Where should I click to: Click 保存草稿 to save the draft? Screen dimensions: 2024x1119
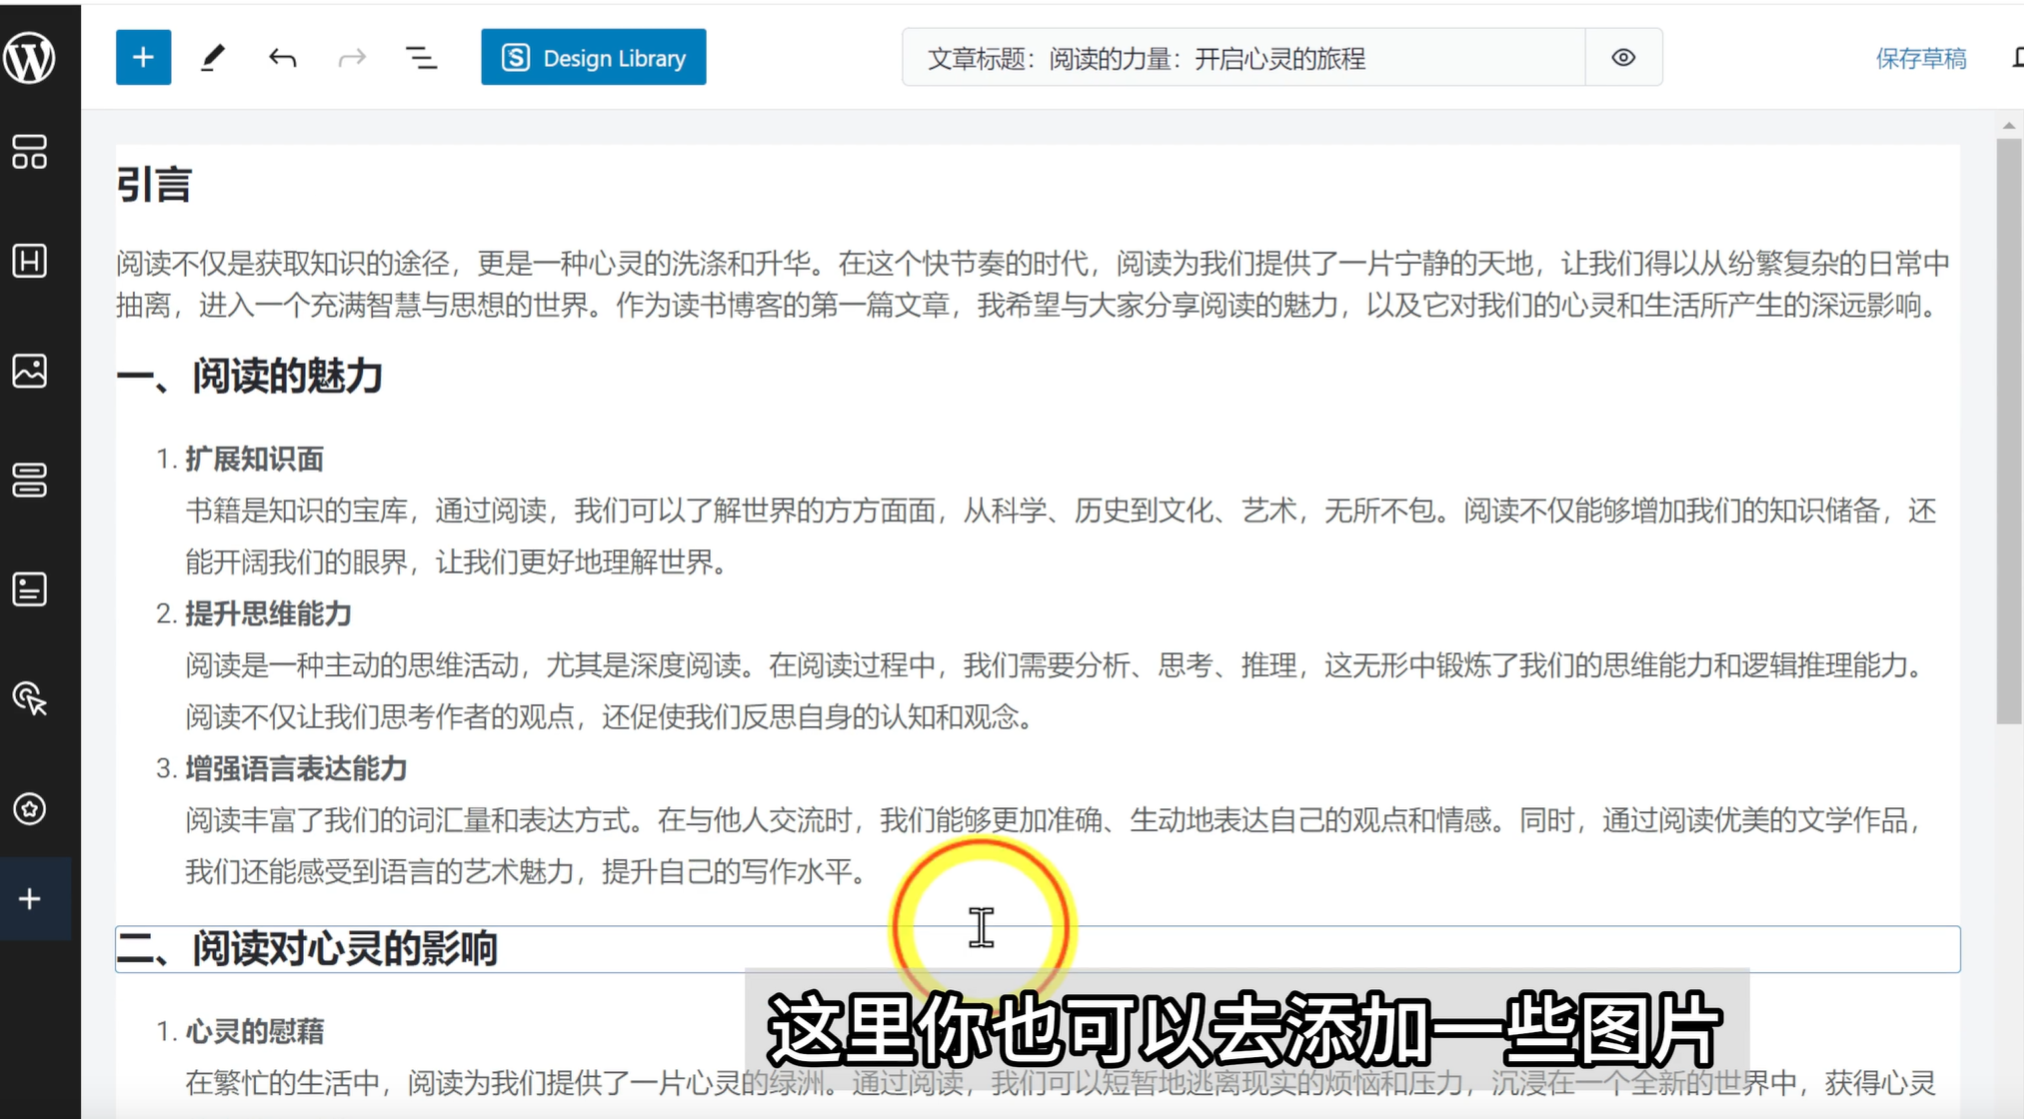tap(1920, 58)
